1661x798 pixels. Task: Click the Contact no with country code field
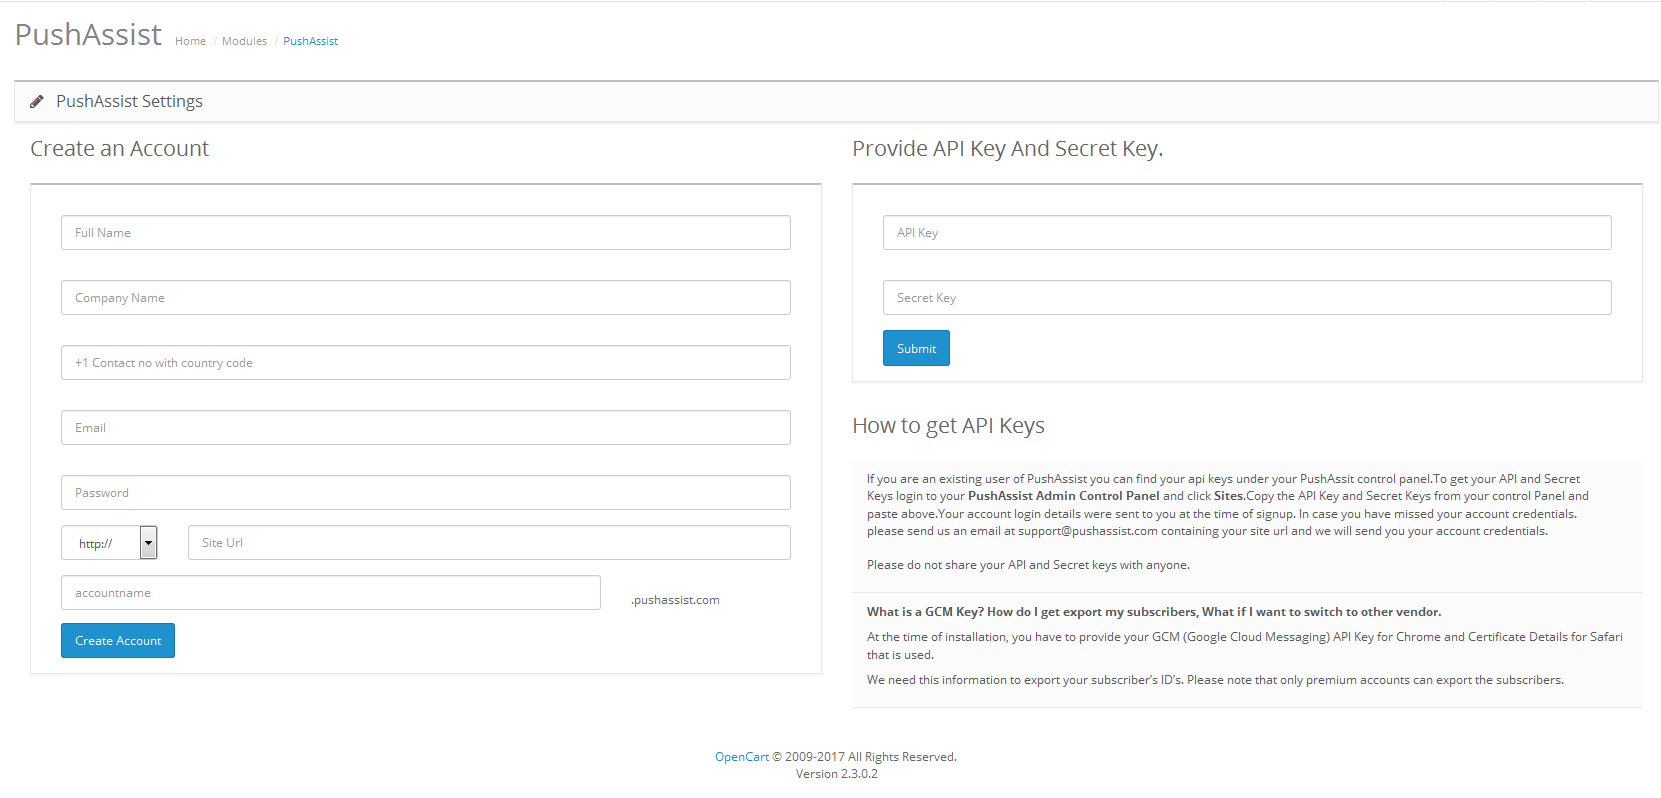(x=426, y=362)
